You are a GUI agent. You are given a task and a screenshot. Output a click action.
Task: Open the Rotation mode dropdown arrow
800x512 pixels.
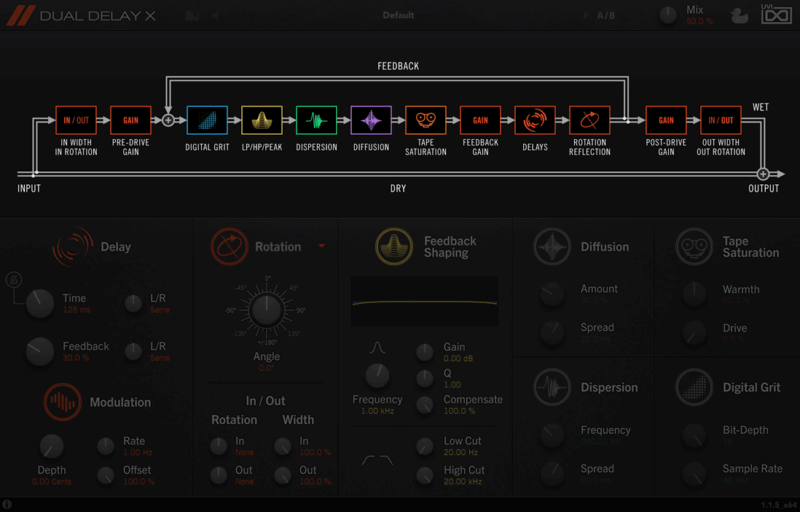tap(322, 246)
